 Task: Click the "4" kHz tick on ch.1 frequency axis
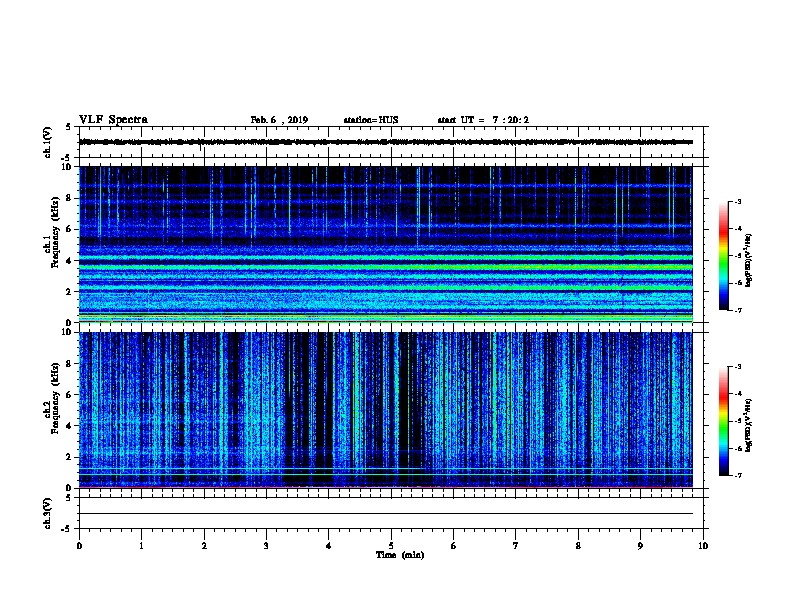click(x=69, y=260)
